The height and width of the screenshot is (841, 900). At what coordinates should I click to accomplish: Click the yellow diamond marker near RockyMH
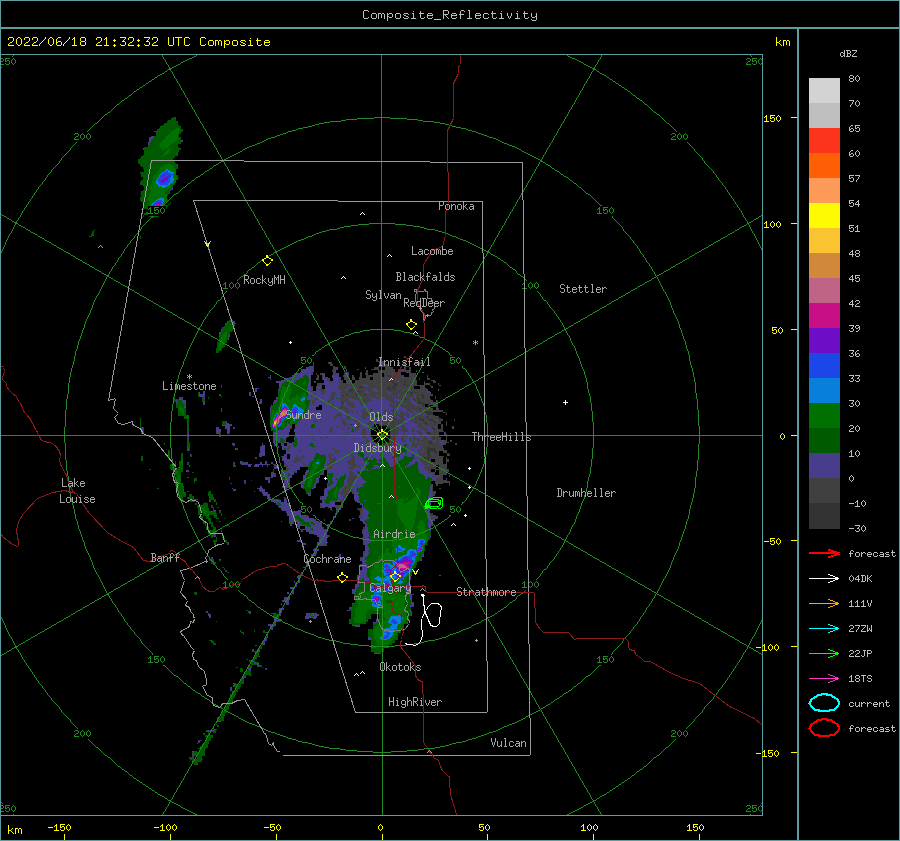(x=267, y=261)
